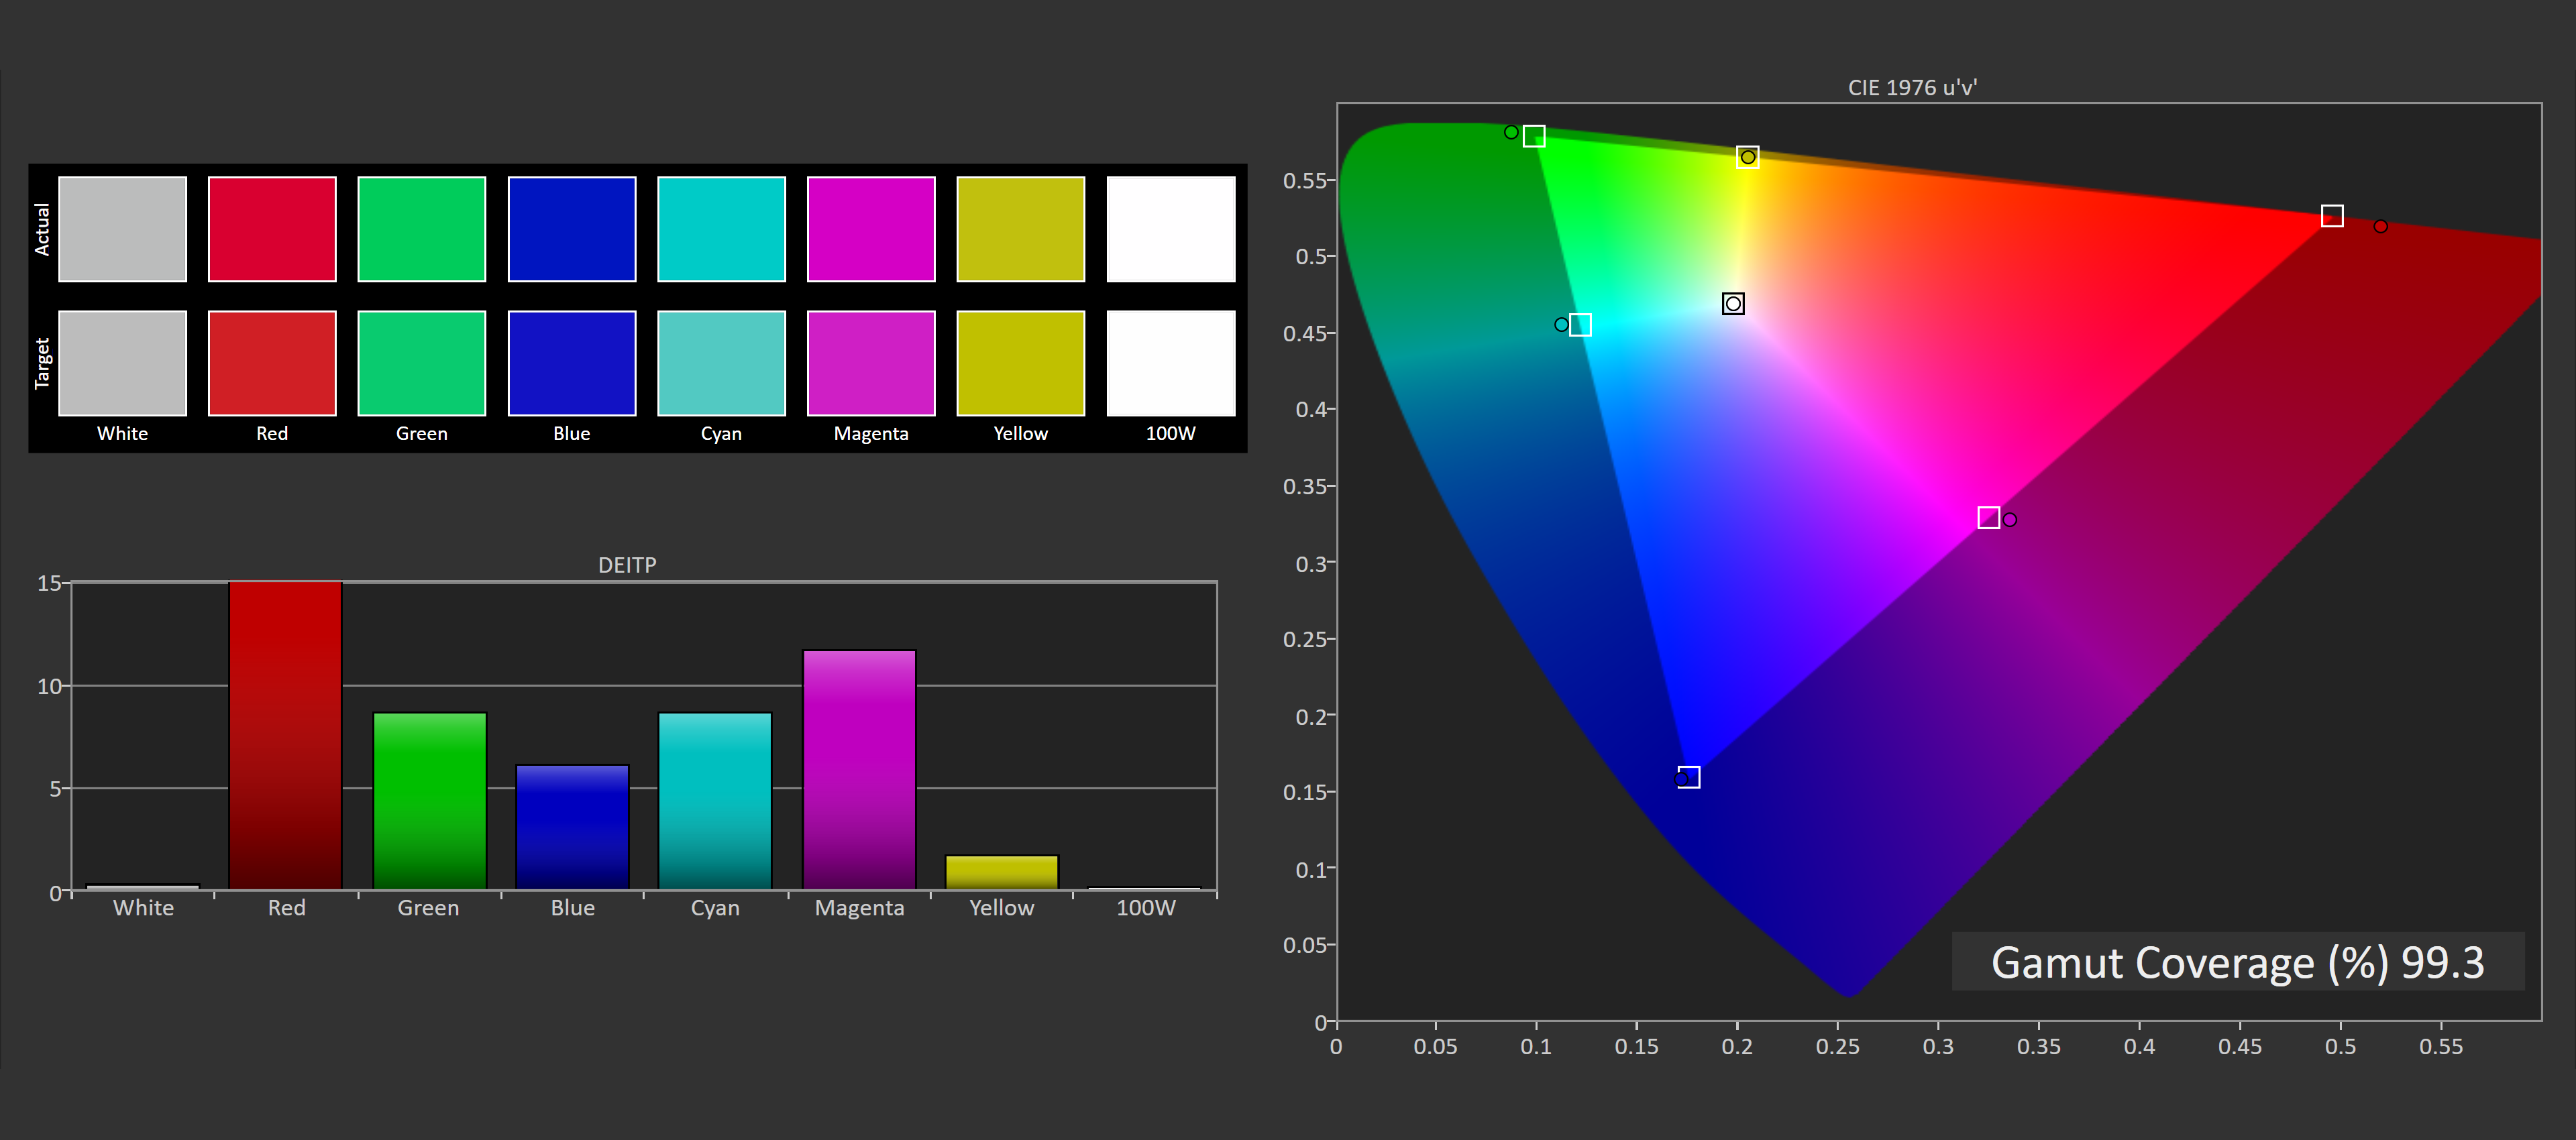Click the Red bar in DEITP chart

[285, 735]
